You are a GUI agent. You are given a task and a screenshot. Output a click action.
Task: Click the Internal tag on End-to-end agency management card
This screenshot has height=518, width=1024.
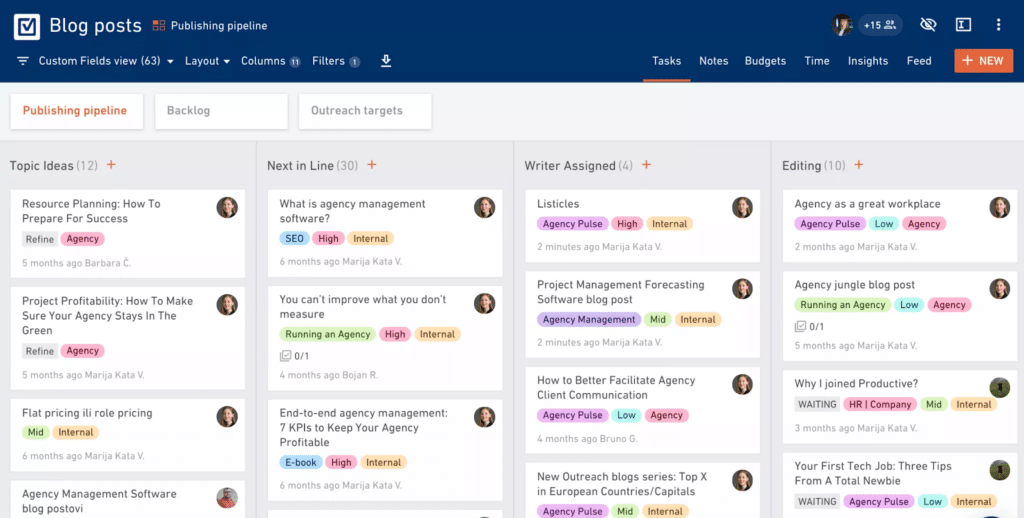point(383,462)
